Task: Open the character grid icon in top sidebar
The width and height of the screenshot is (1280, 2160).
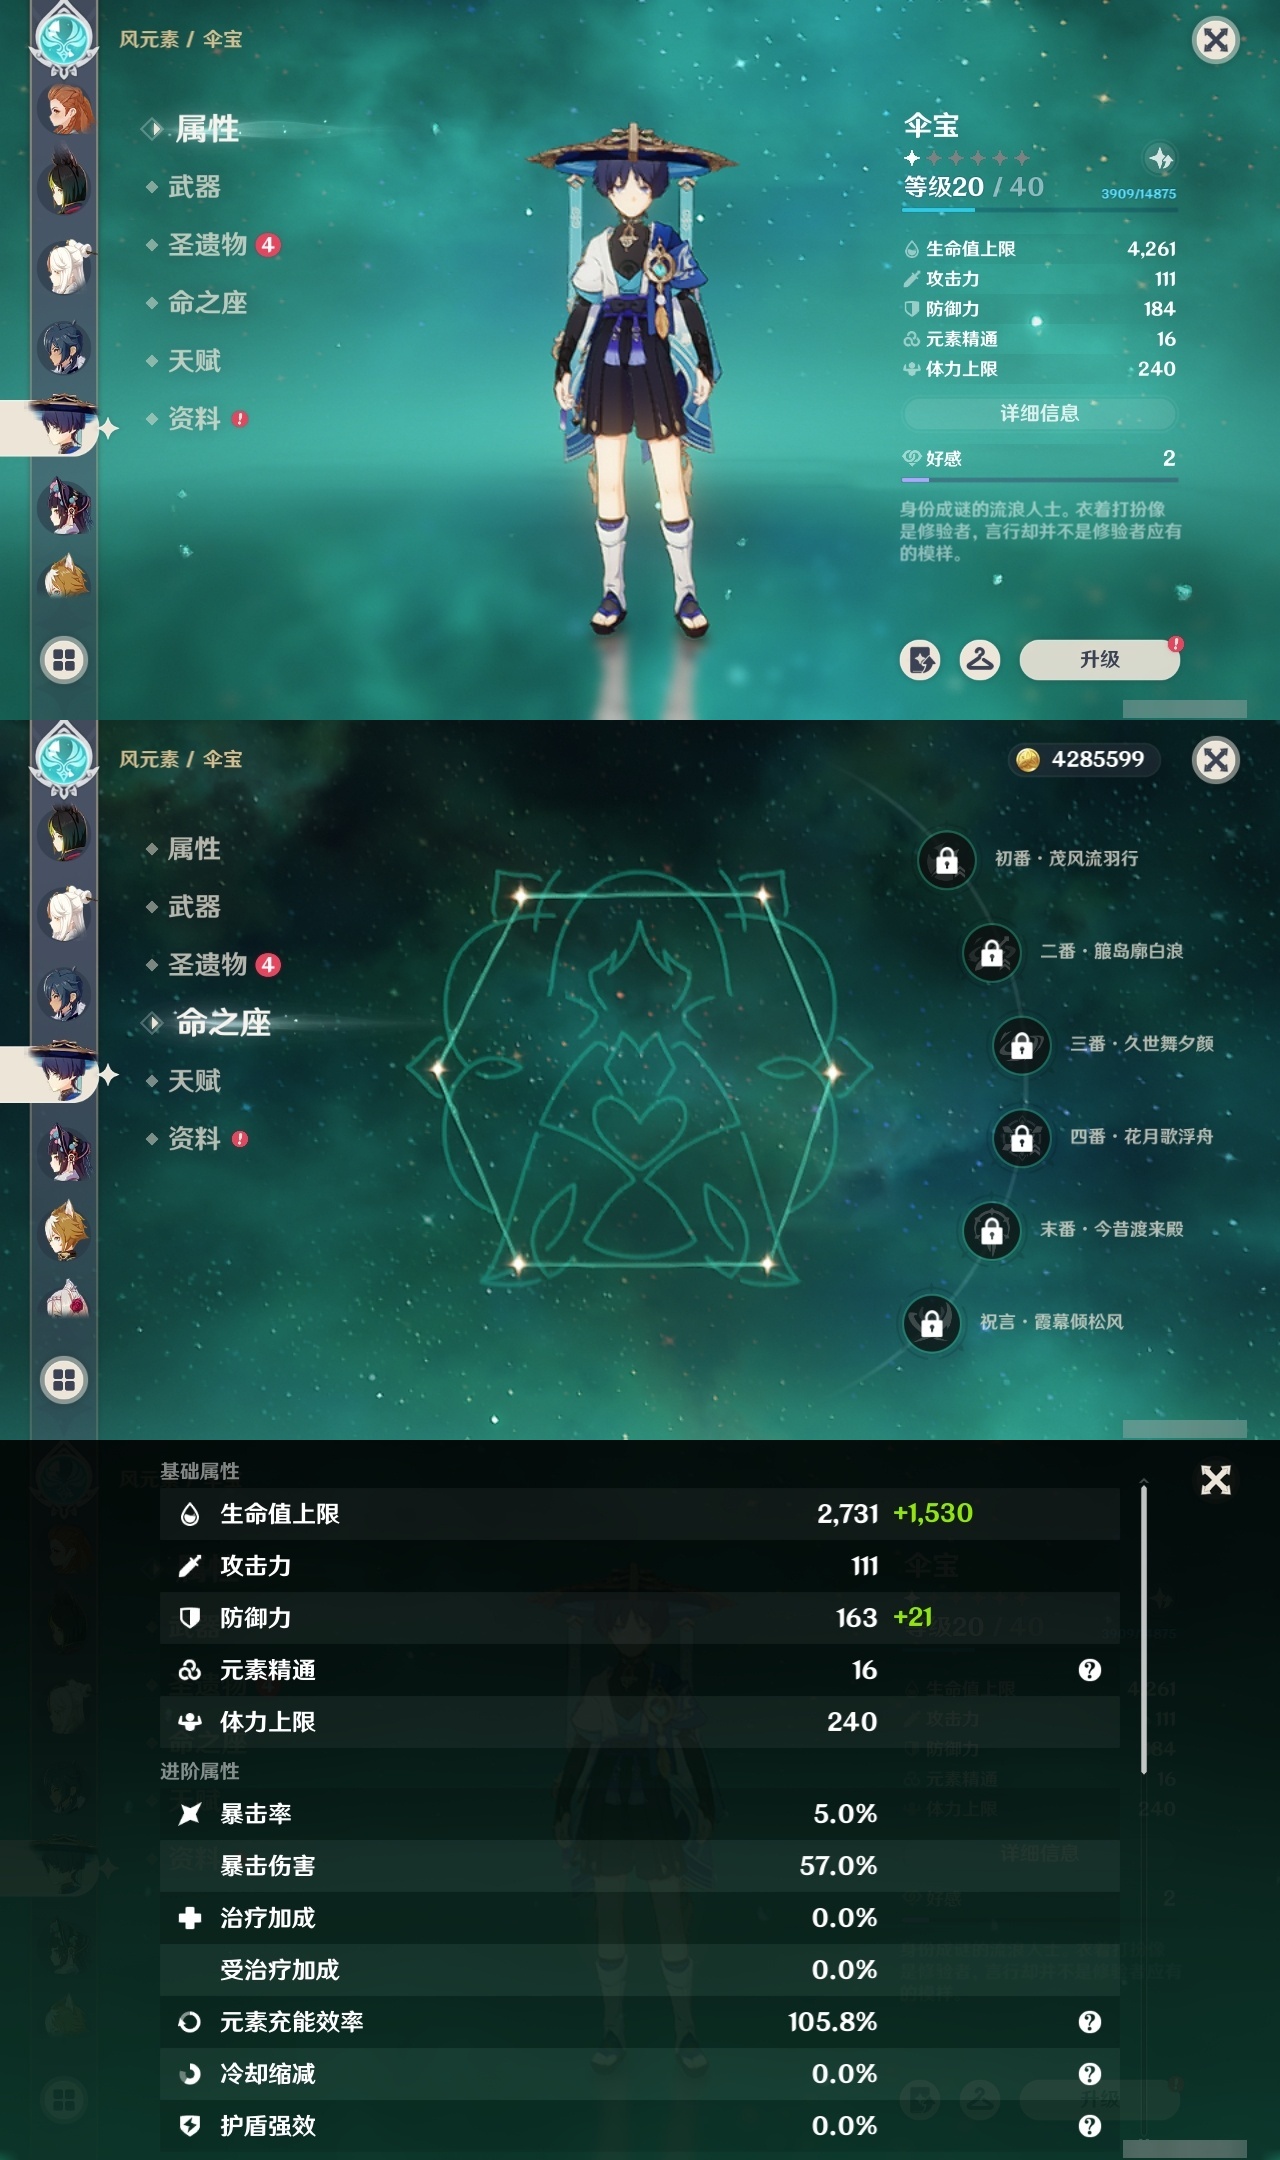Action: coord(64,660)
